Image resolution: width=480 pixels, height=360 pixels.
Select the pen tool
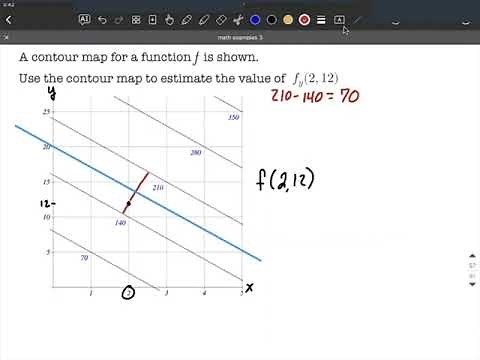pos(186,20)
